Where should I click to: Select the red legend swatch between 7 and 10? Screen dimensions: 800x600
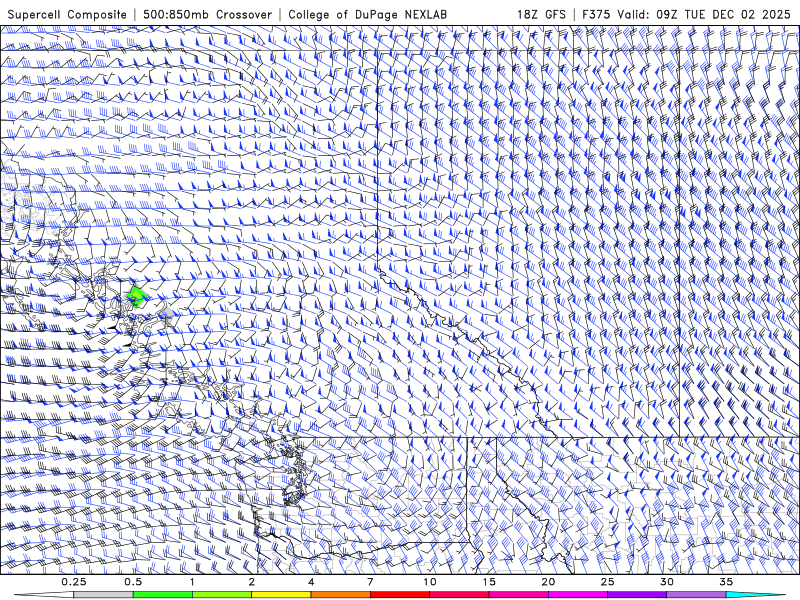click(x=400, y=595)
